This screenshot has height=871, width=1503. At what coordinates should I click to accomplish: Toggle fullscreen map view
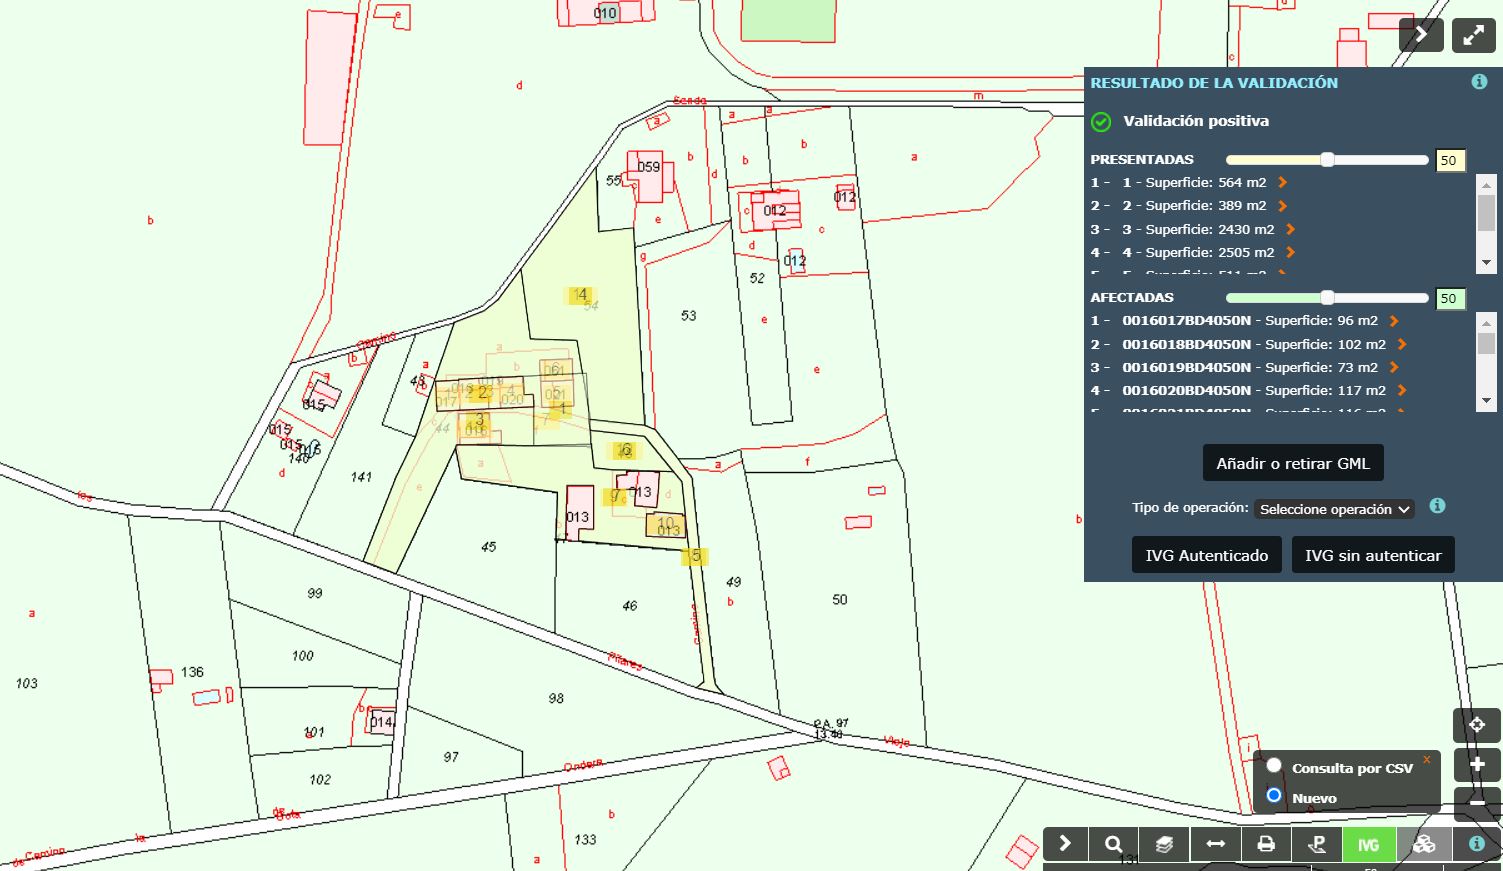pyautogui.click(x=1474, y=35)
